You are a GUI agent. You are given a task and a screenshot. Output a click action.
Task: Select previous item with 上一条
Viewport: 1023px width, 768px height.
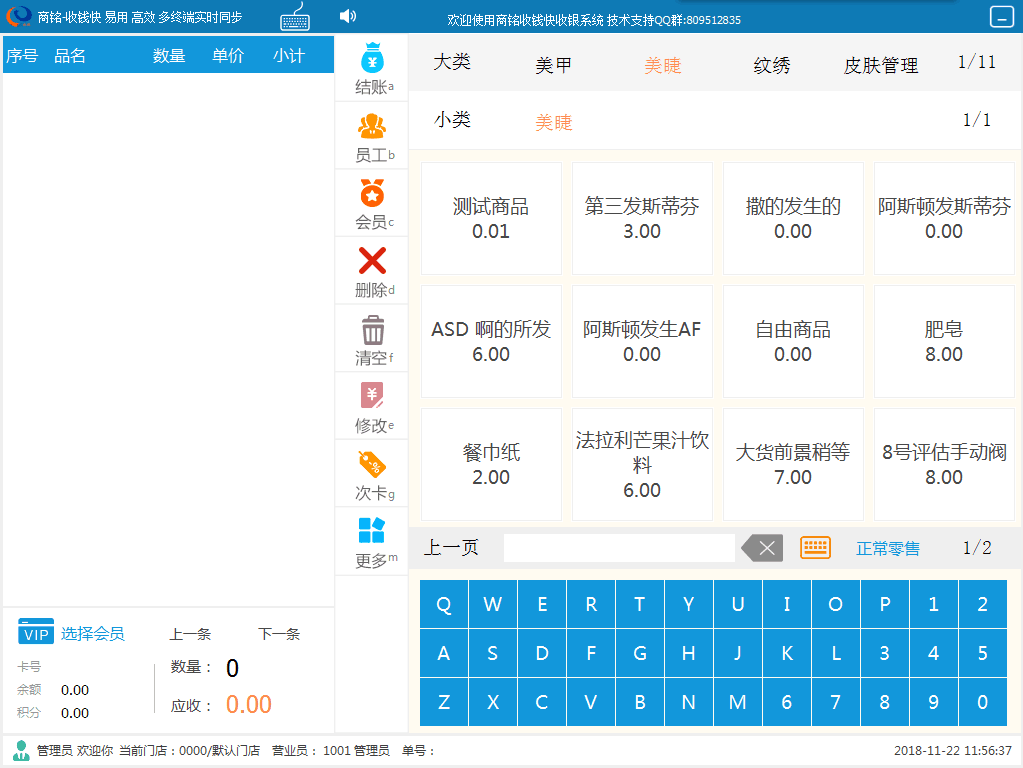coord(191,634)
